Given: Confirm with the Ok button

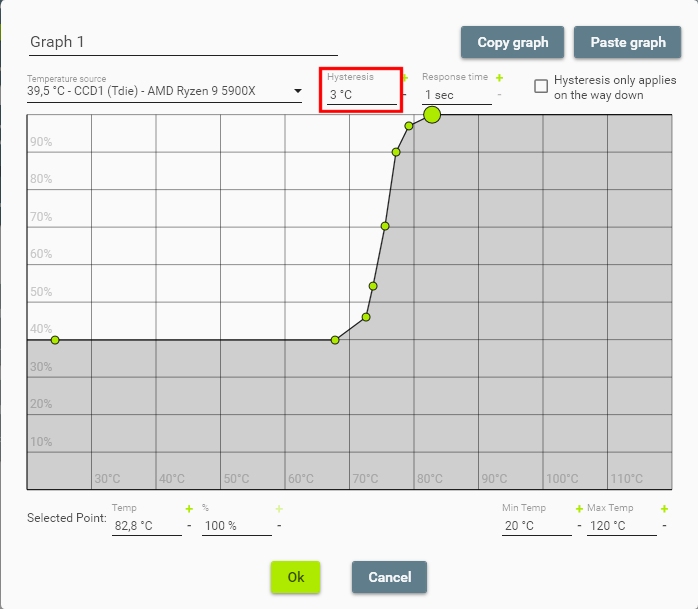Looking at the screenshot, I should point(296,577).
